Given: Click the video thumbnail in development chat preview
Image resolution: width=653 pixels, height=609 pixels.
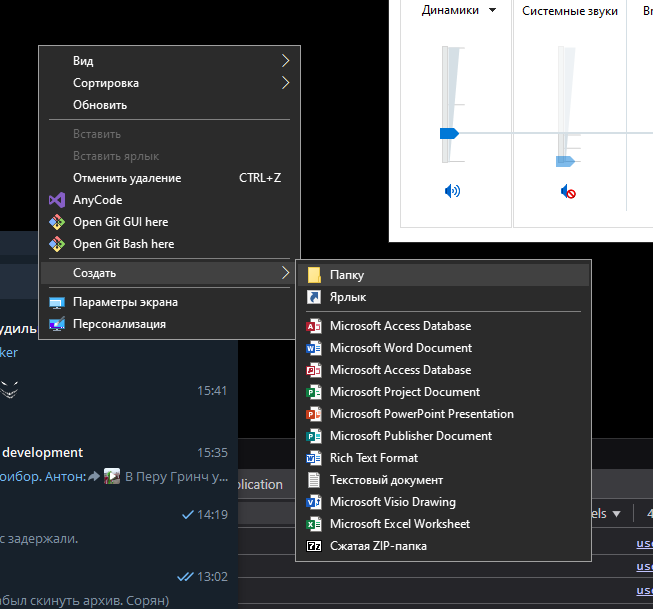Looking at the screenshot, I should [x=112, y=477].
